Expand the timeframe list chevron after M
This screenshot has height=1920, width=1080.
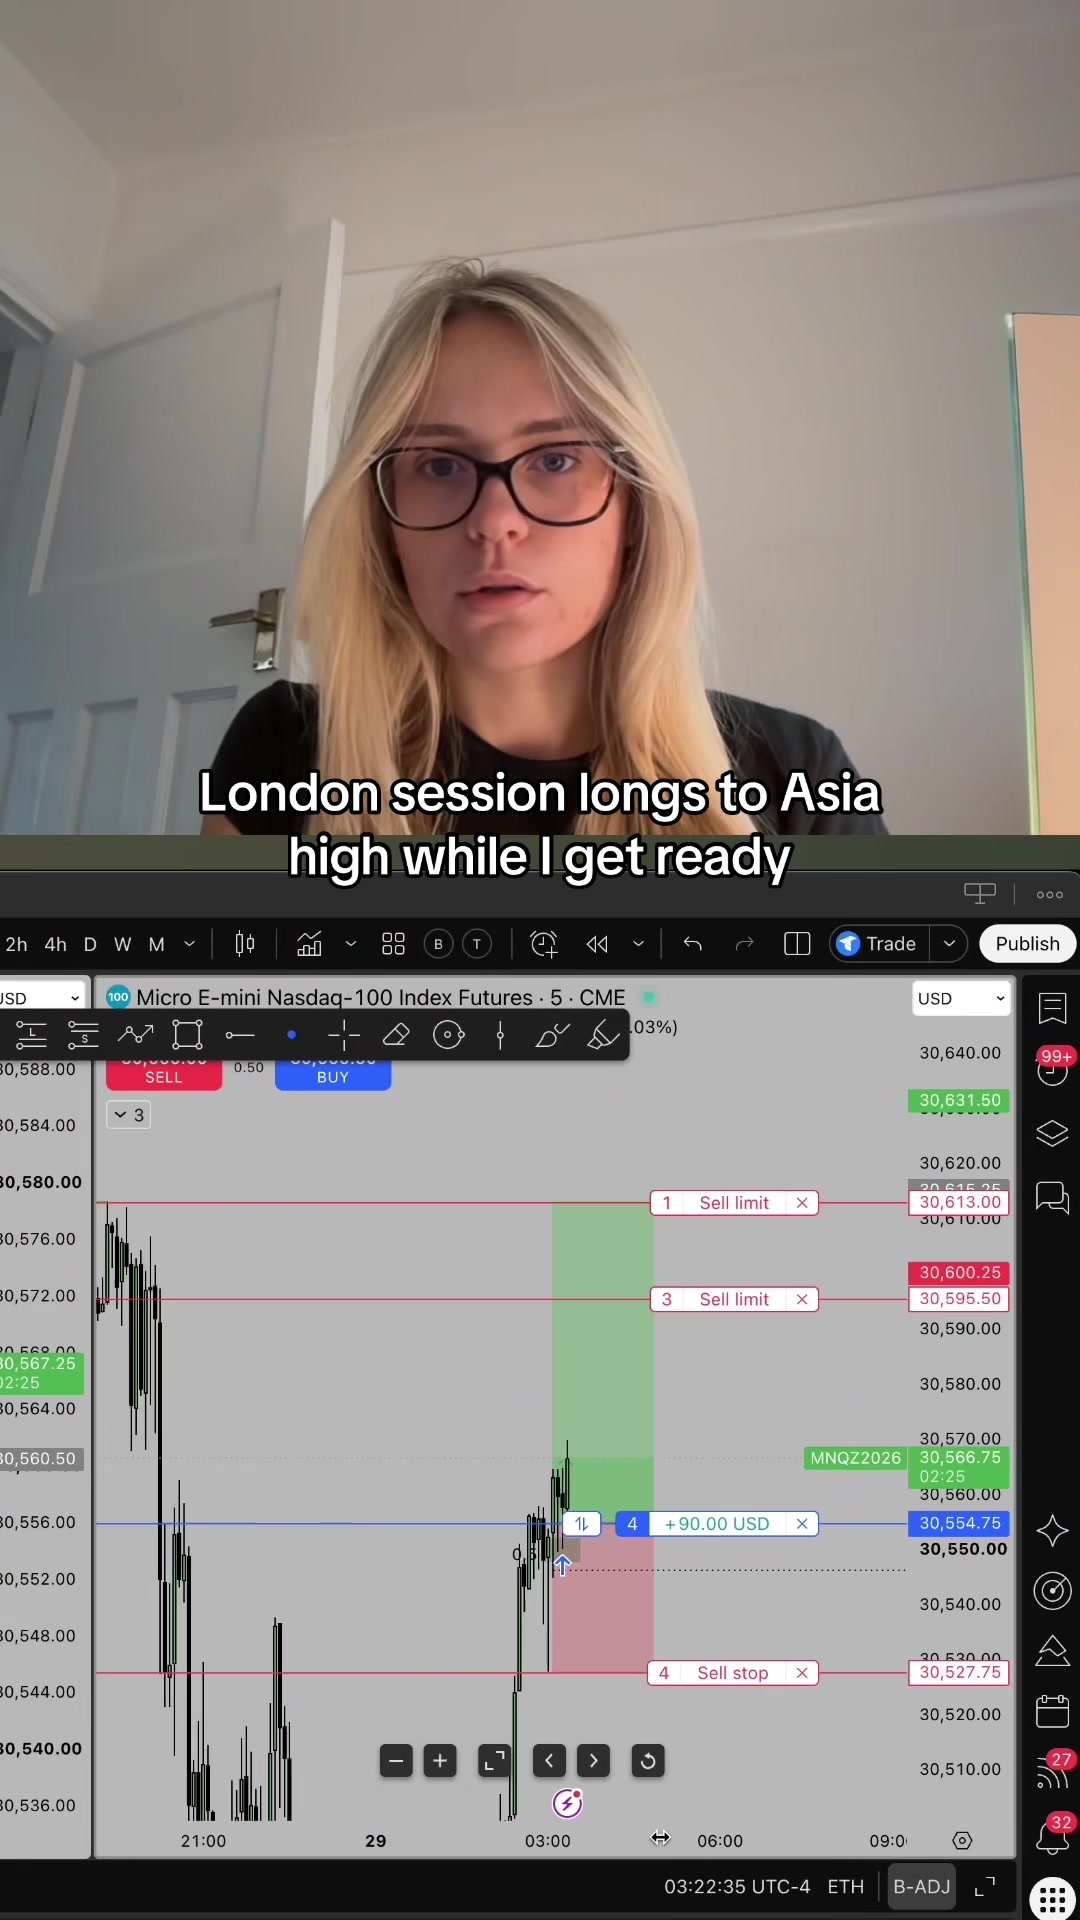(x=189, y=944)
